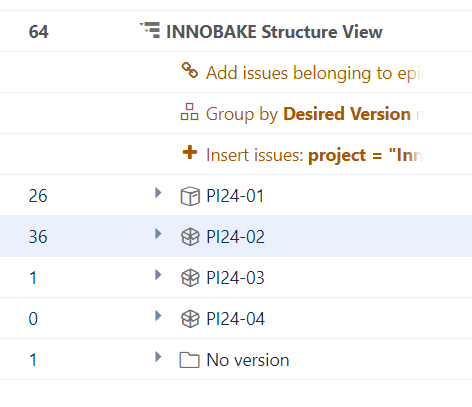
Task: Open the Group by Desired Version generator
Action: click(315, 114)
